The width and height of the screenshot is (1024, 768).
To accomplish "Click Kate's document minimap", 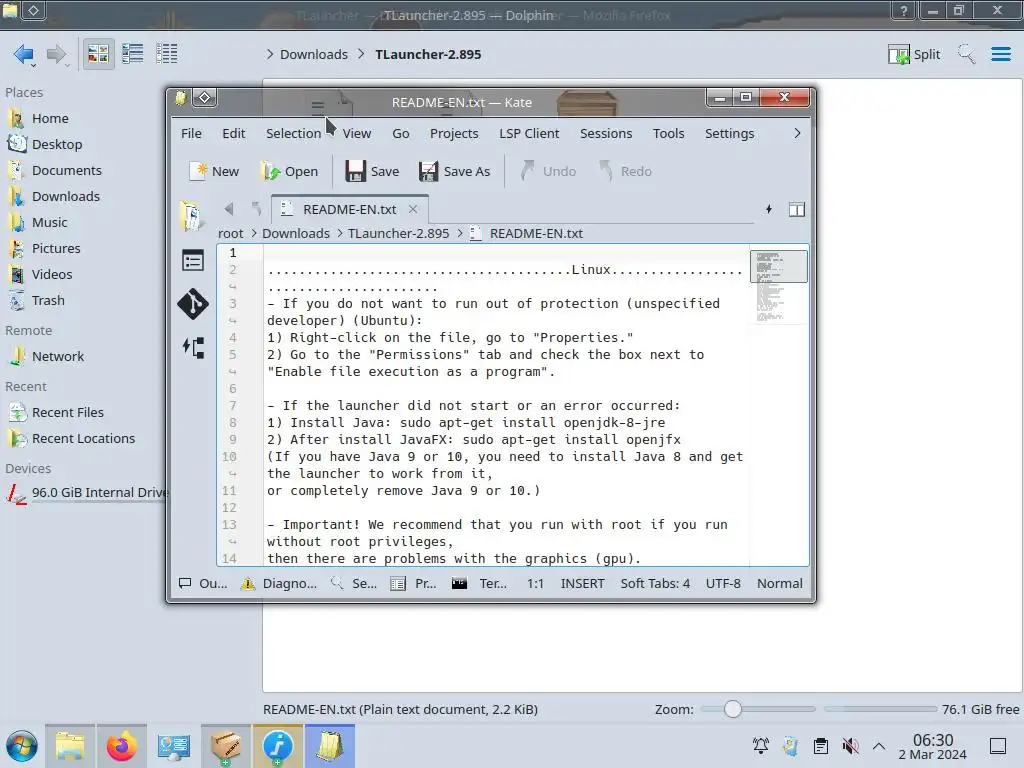I will (x=778, y=287).
